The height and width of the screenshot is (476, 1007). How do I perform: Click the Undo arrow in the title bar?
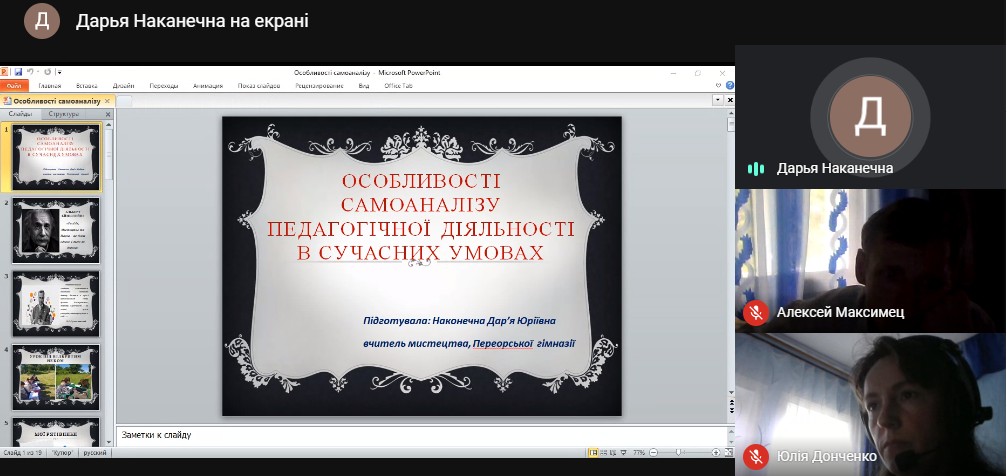pos(31,72)
